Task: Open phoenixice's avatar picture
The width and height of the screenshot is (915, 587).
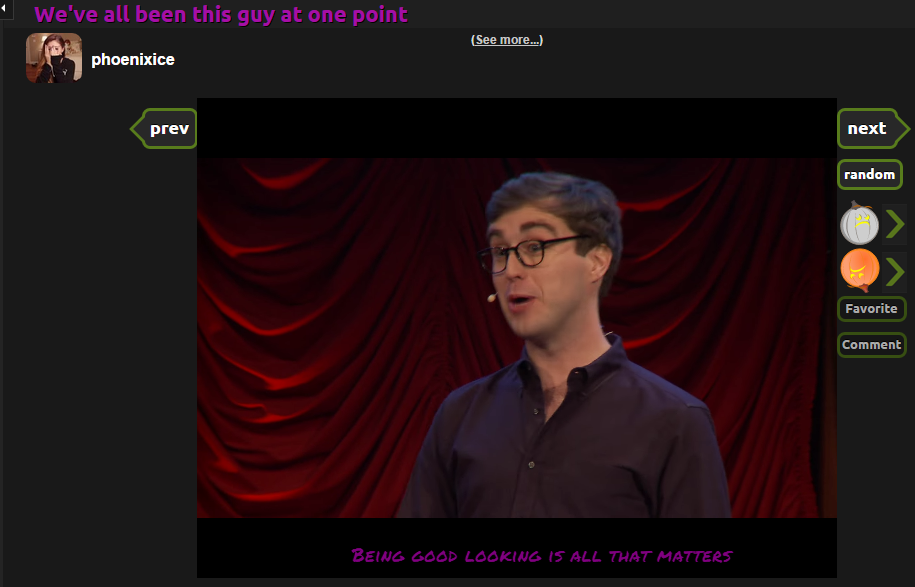Action: (54, 58)
